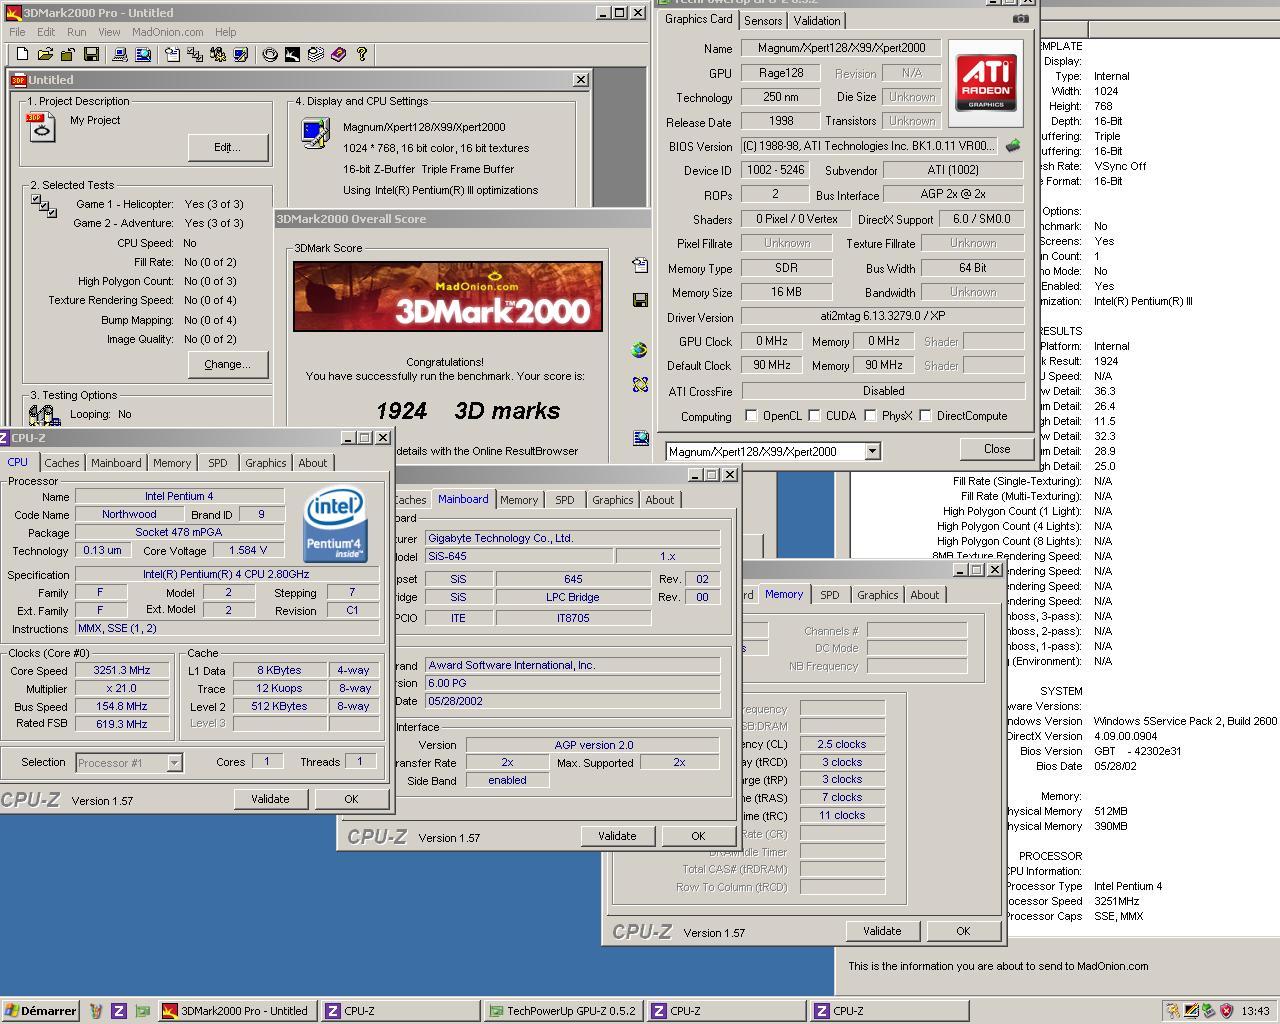Image resolution: width=1280 pixels, height=1024 pixels.
Task: Click Validate in the CPU-Z Memory window
Action: [882, 931]
